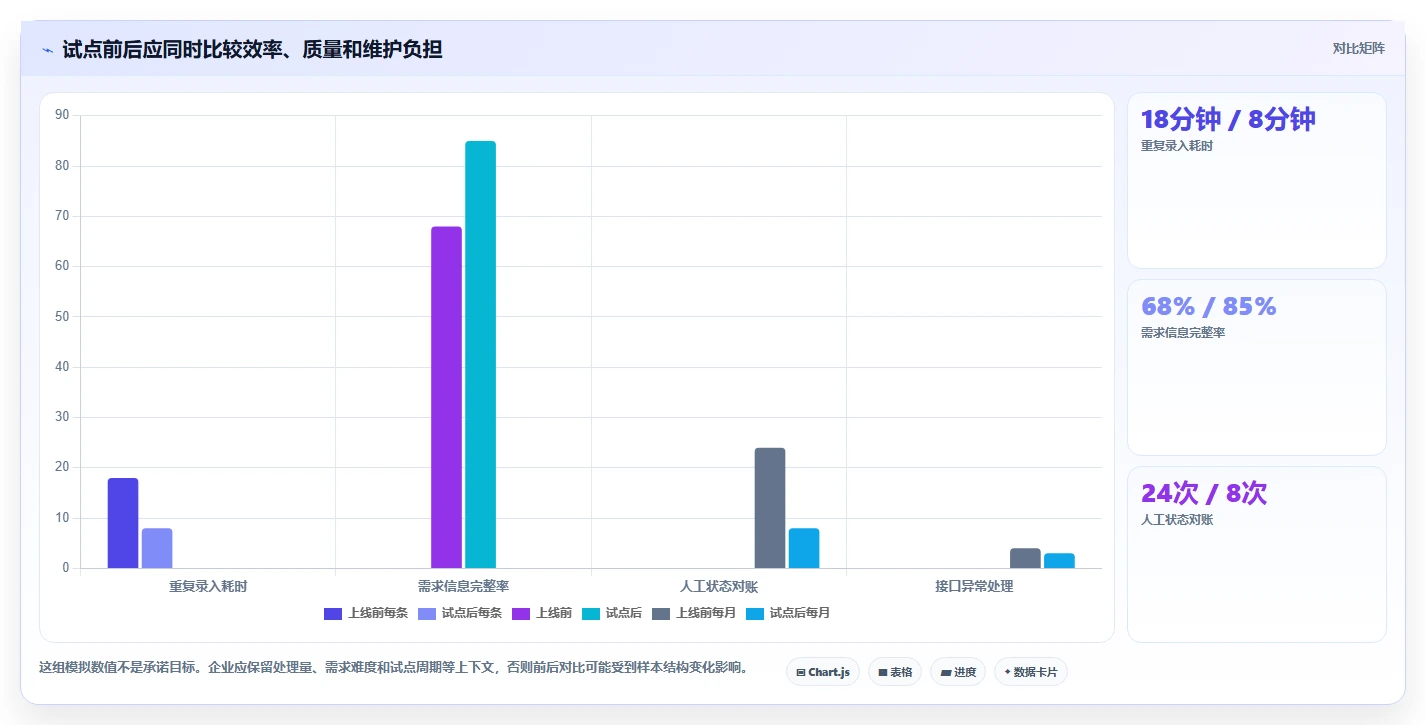Click the 50 y-axis tick label
The width and height of the screenshot is (1426, 725).
point(63,317)
